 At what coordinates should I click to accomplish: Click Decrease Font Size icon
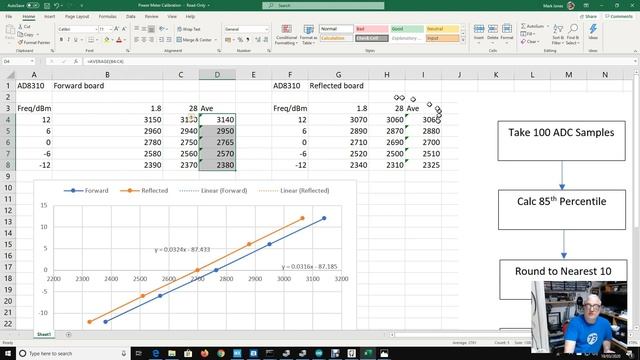[x=124, y=29]
